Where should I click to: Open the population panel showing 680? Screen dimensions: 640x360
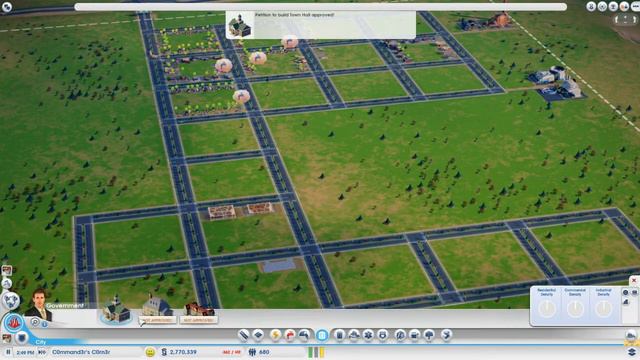click(x=259, y=352)
